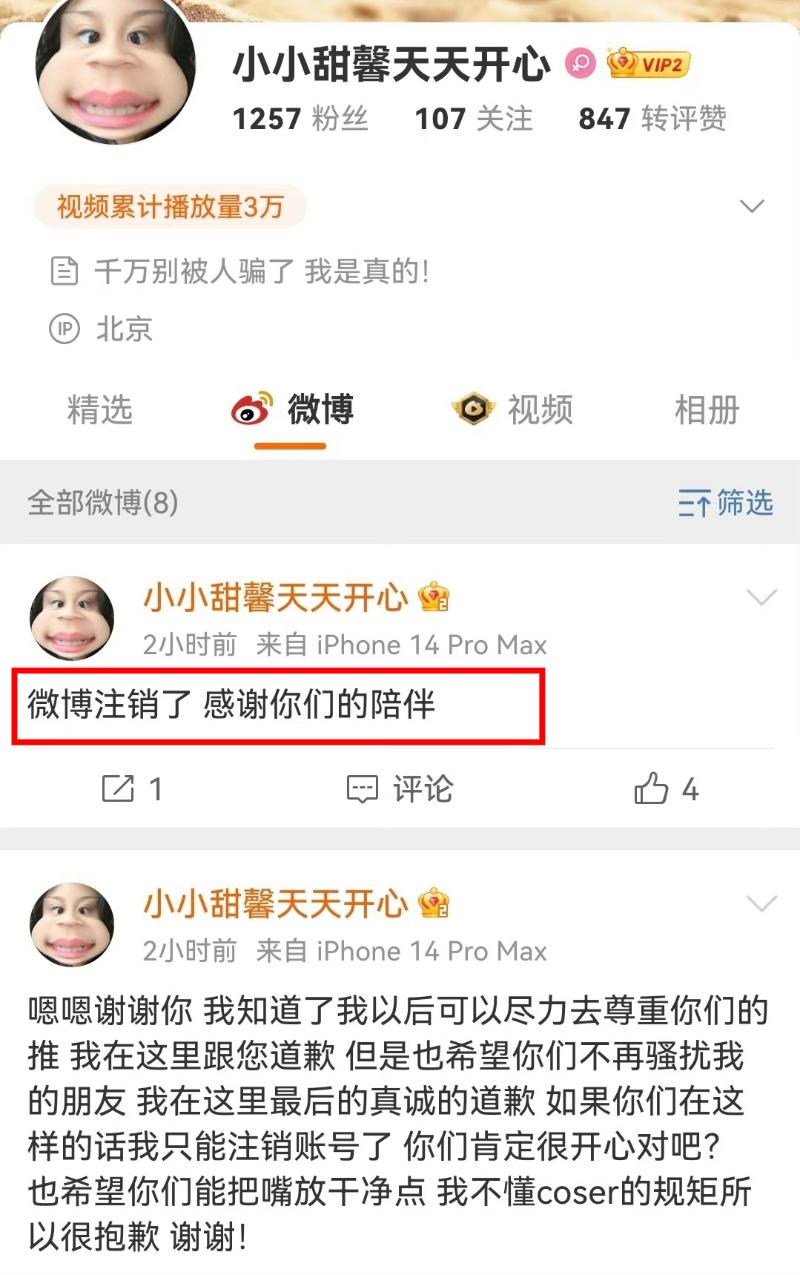The width and height of the screenshot is (800, 1275).
Task: Open the 筛选 filter menu
Action: coord(726,502)
